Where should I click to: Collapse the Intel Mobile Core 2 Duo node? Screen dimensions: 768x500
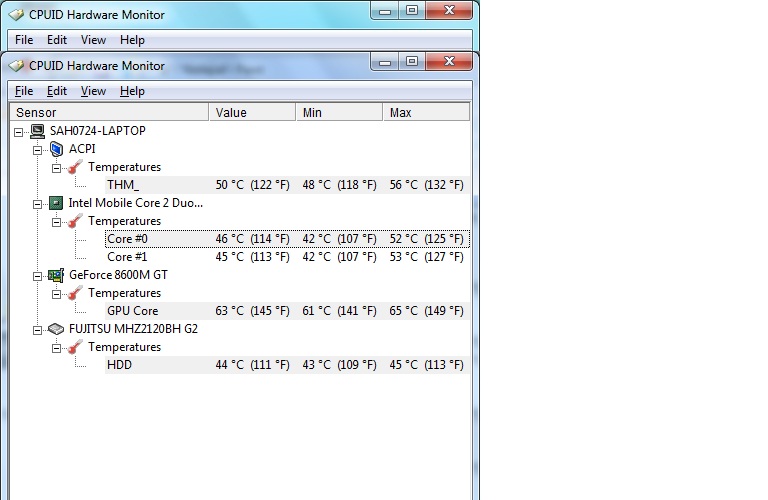click(x=37, y=204)
